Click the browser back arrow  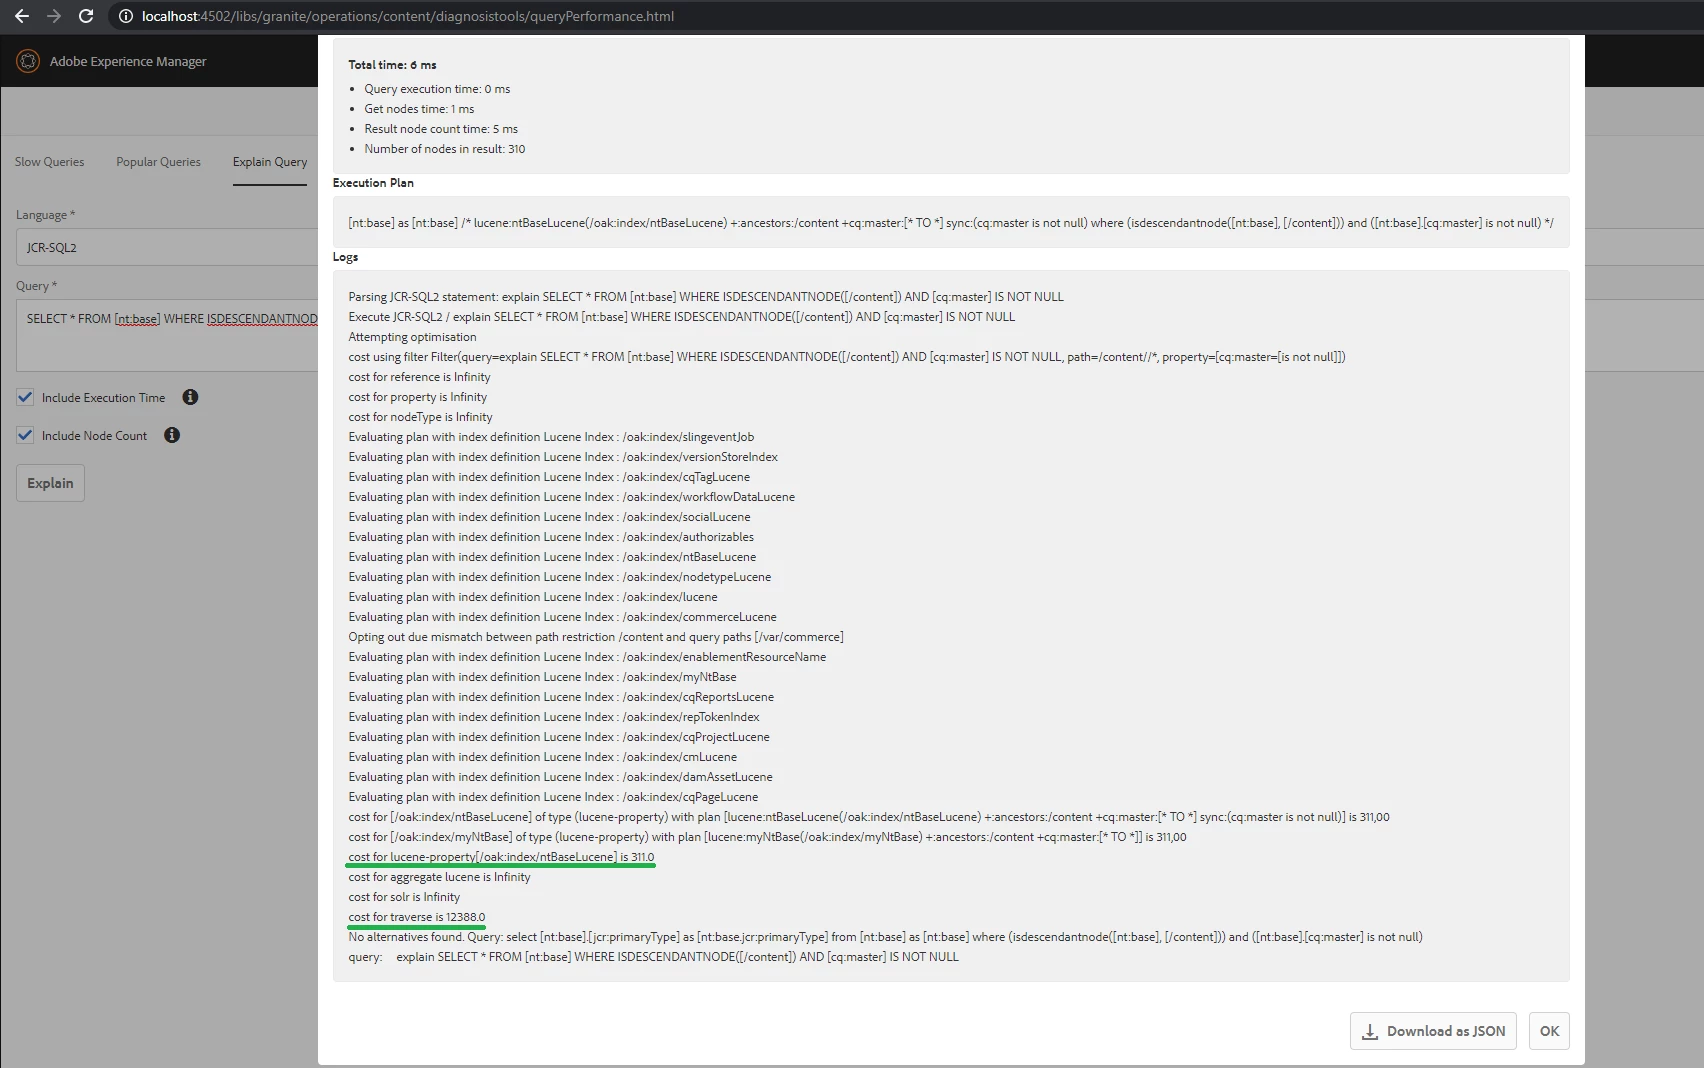coord(22,16)
